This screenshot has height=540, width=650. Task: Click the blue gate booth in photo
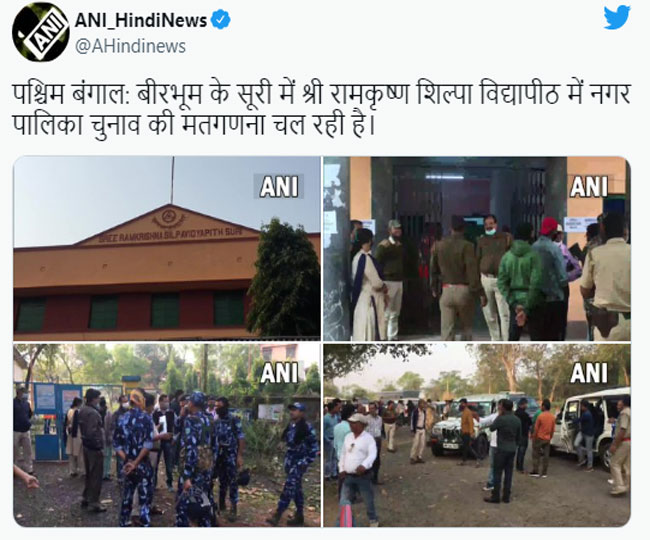[54, 421]
